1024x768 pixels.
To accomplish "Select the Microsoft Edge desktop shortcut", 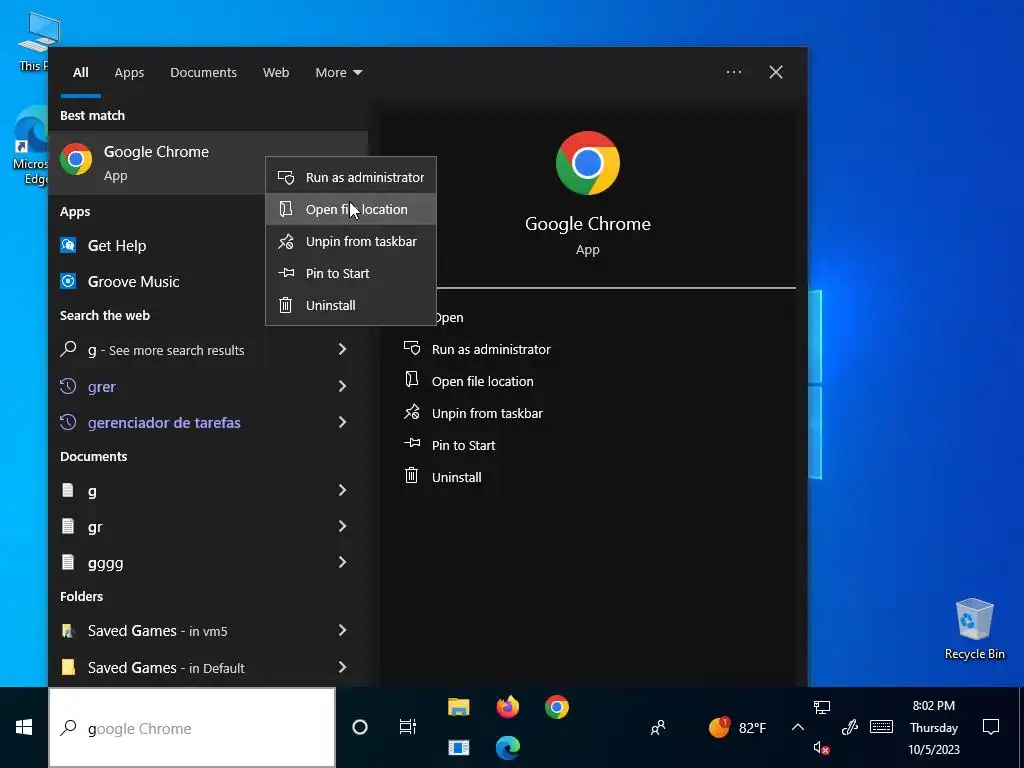I will point(30,146).
